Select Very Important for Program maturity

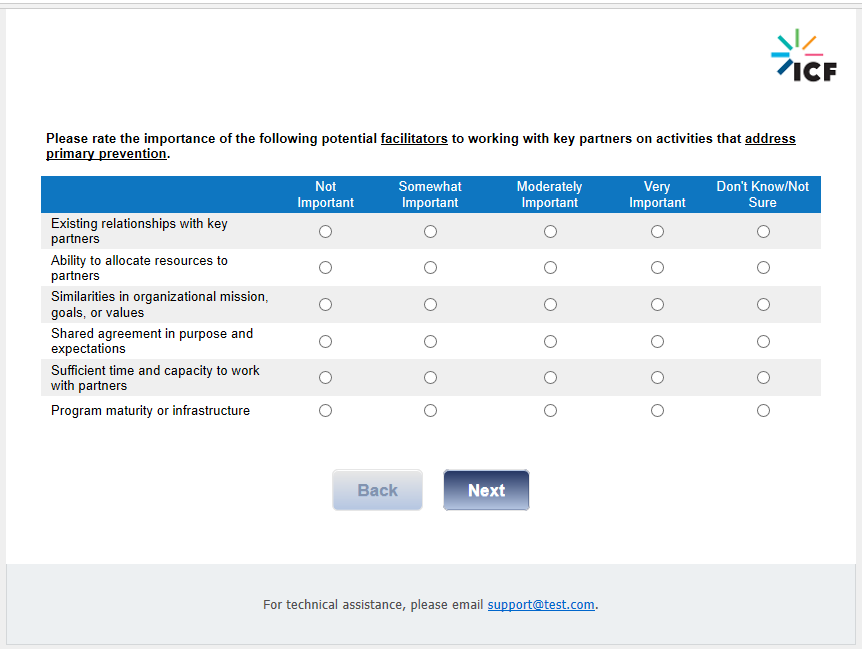657,410
